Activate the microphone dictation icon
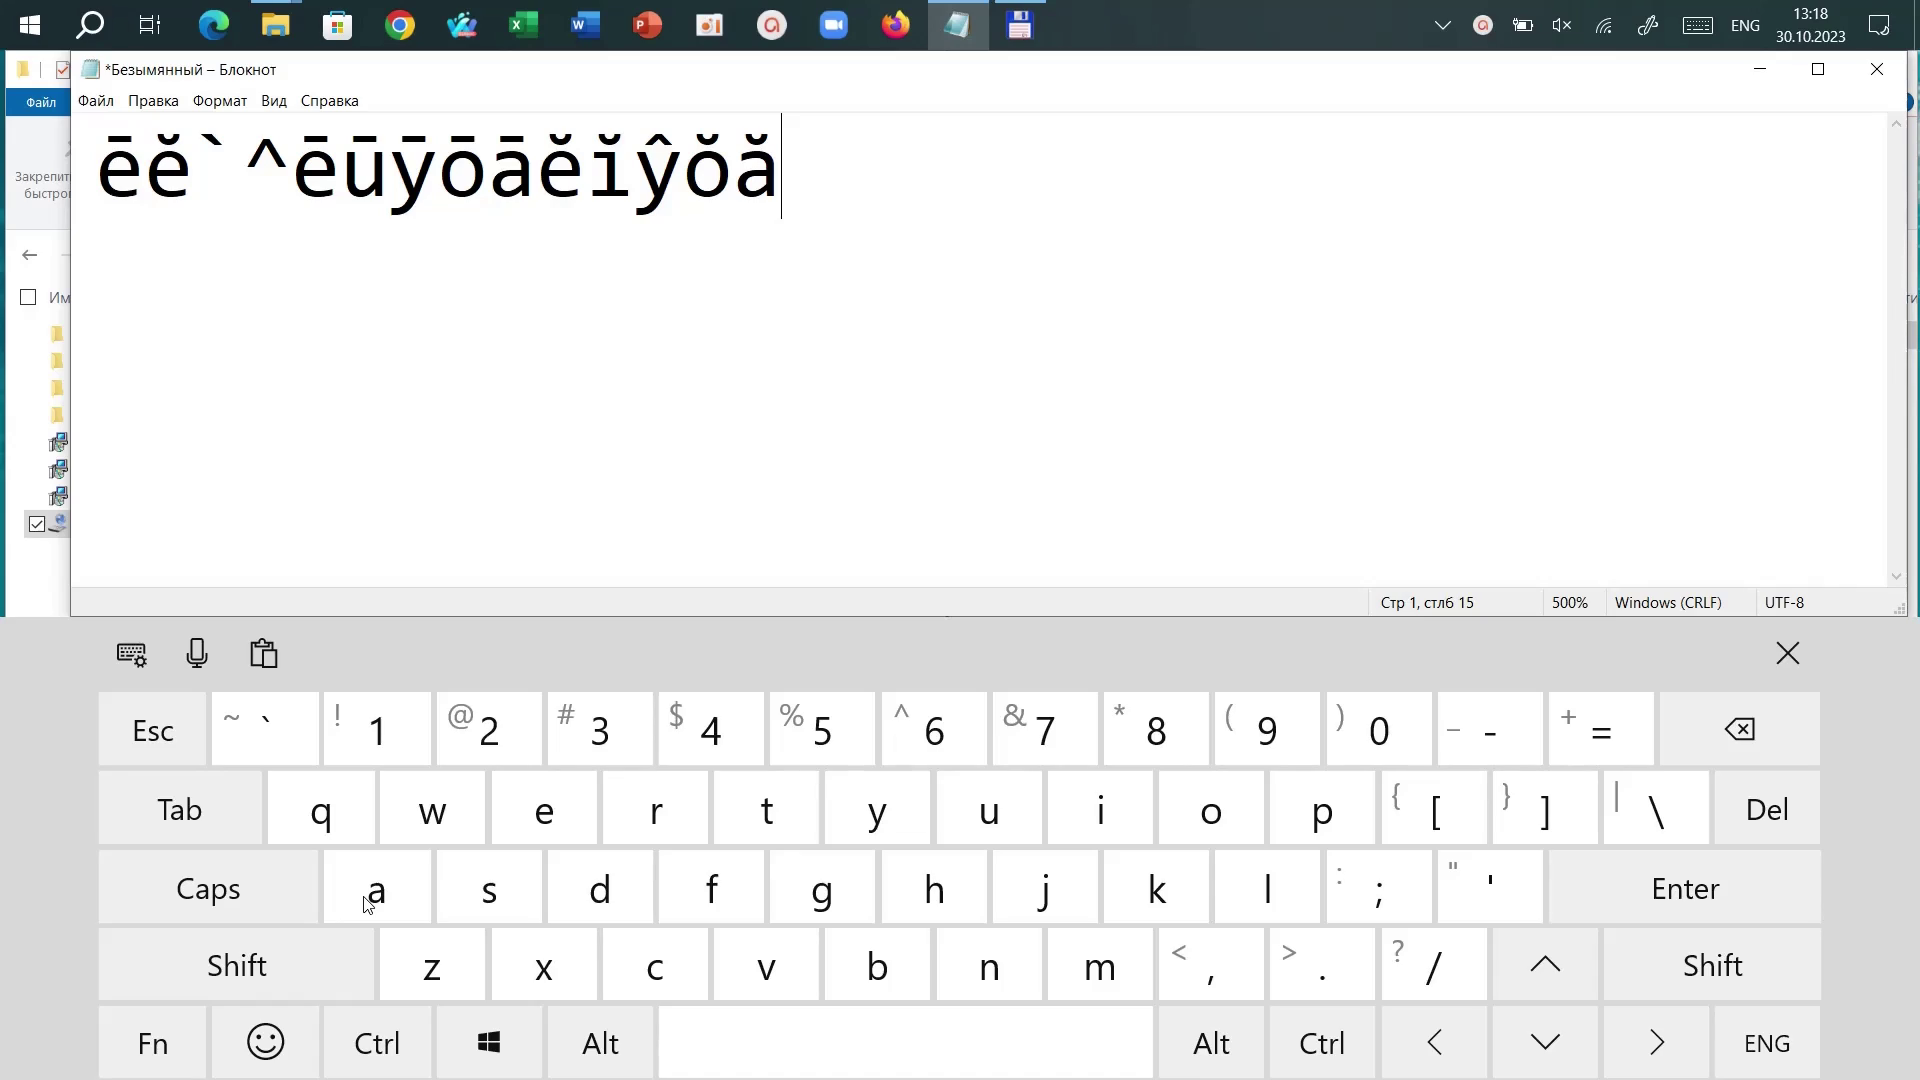The width and height of the screenshot is (1920, 1080). (197, 654)
